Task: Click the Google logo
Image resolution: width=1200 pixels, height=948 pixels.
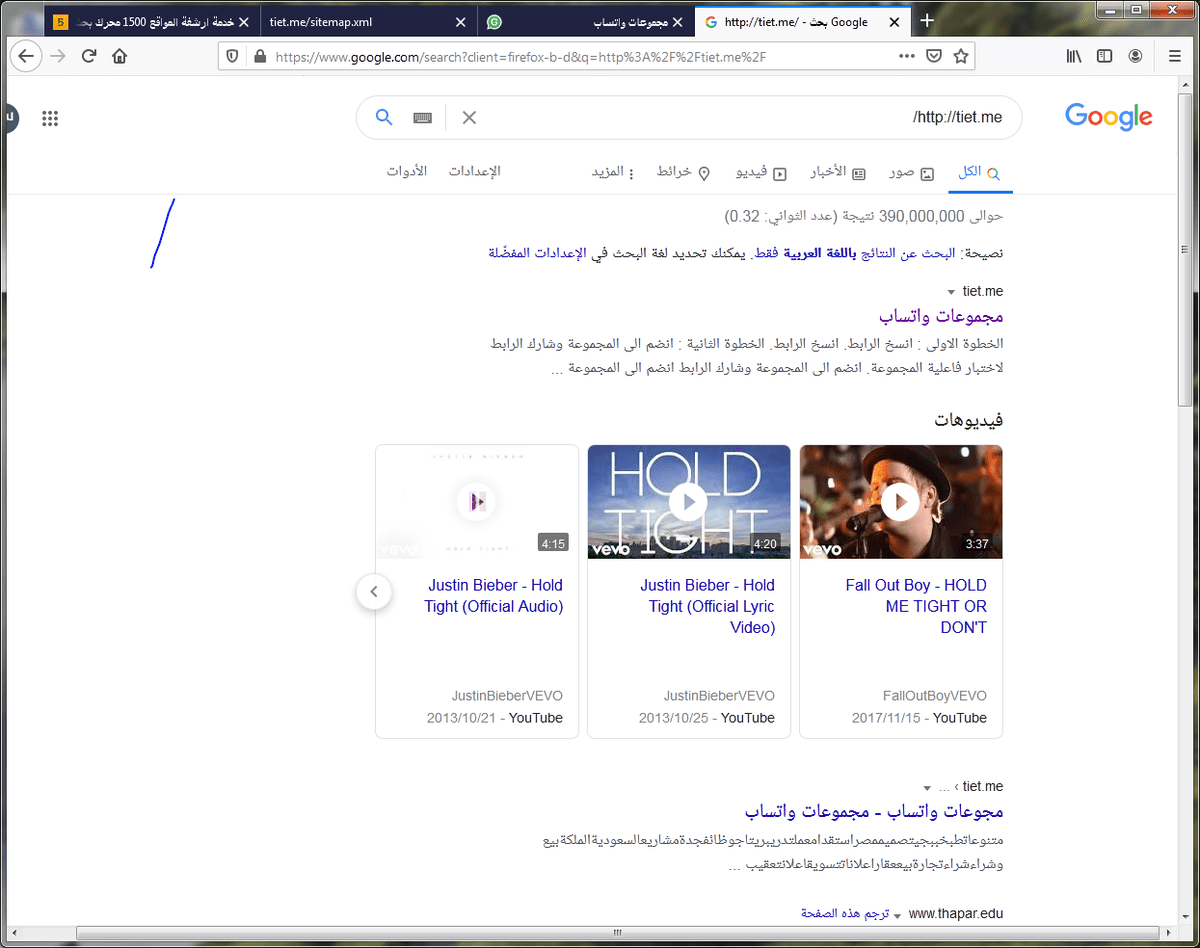Action: click(1109, 116)
